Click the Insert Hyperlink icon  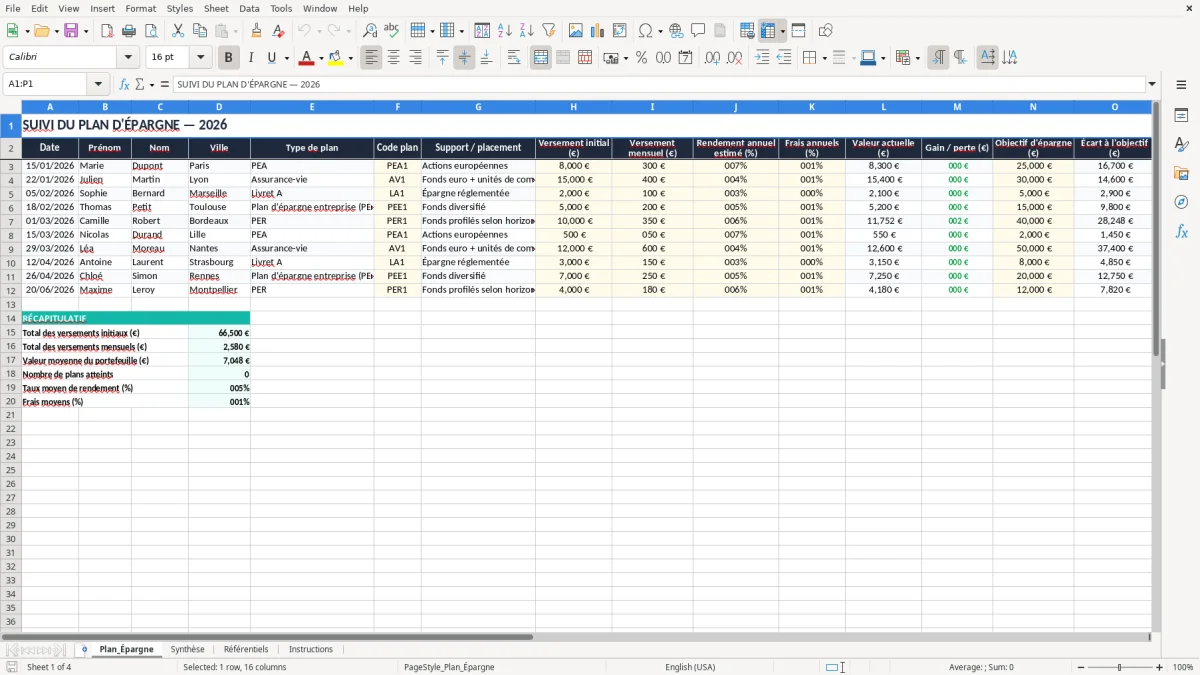[x=677, y=31]
